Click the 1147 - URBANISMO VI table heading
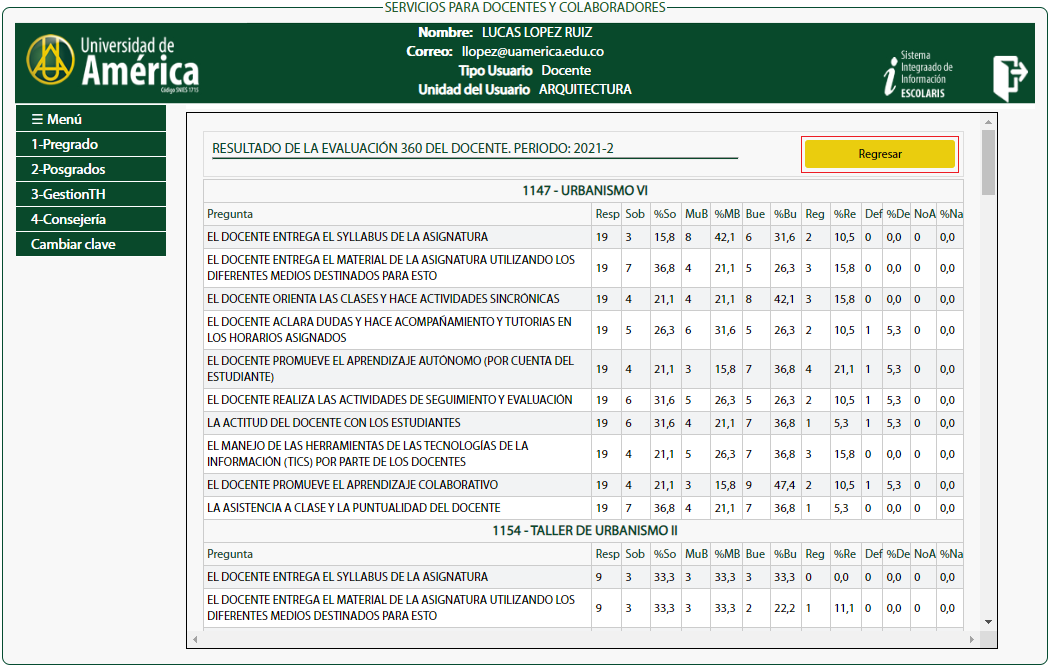 [585, 191]
